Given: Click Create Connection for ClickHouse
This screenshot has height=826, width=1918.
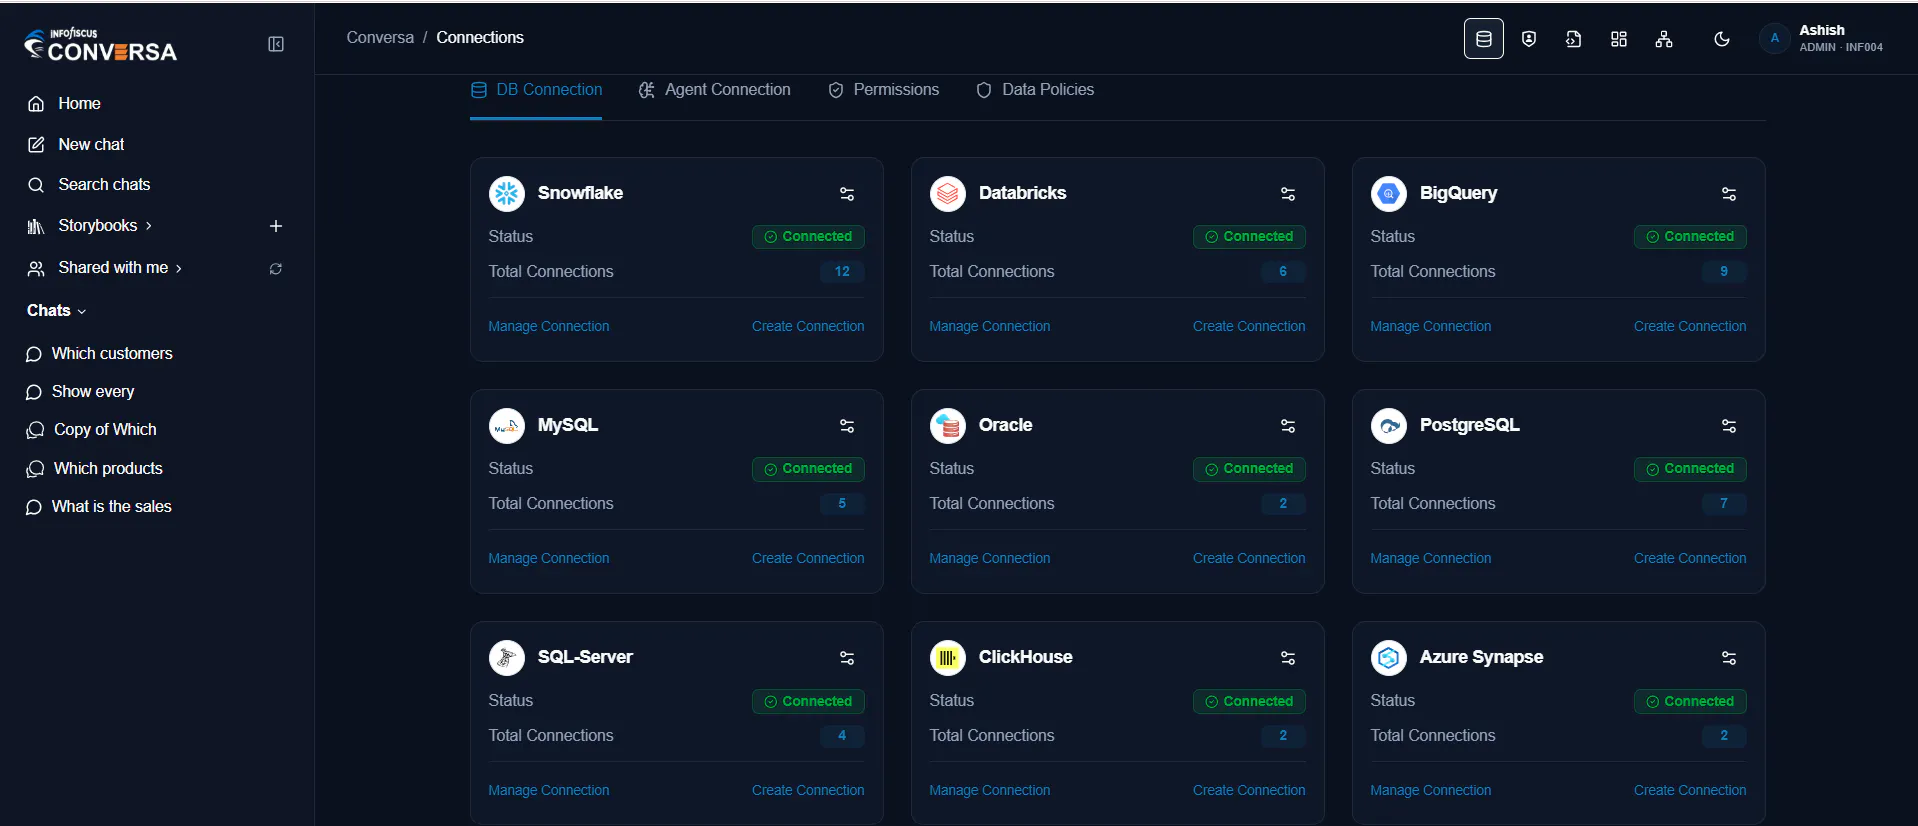Looking at the screenshot, I should 1249,791.
